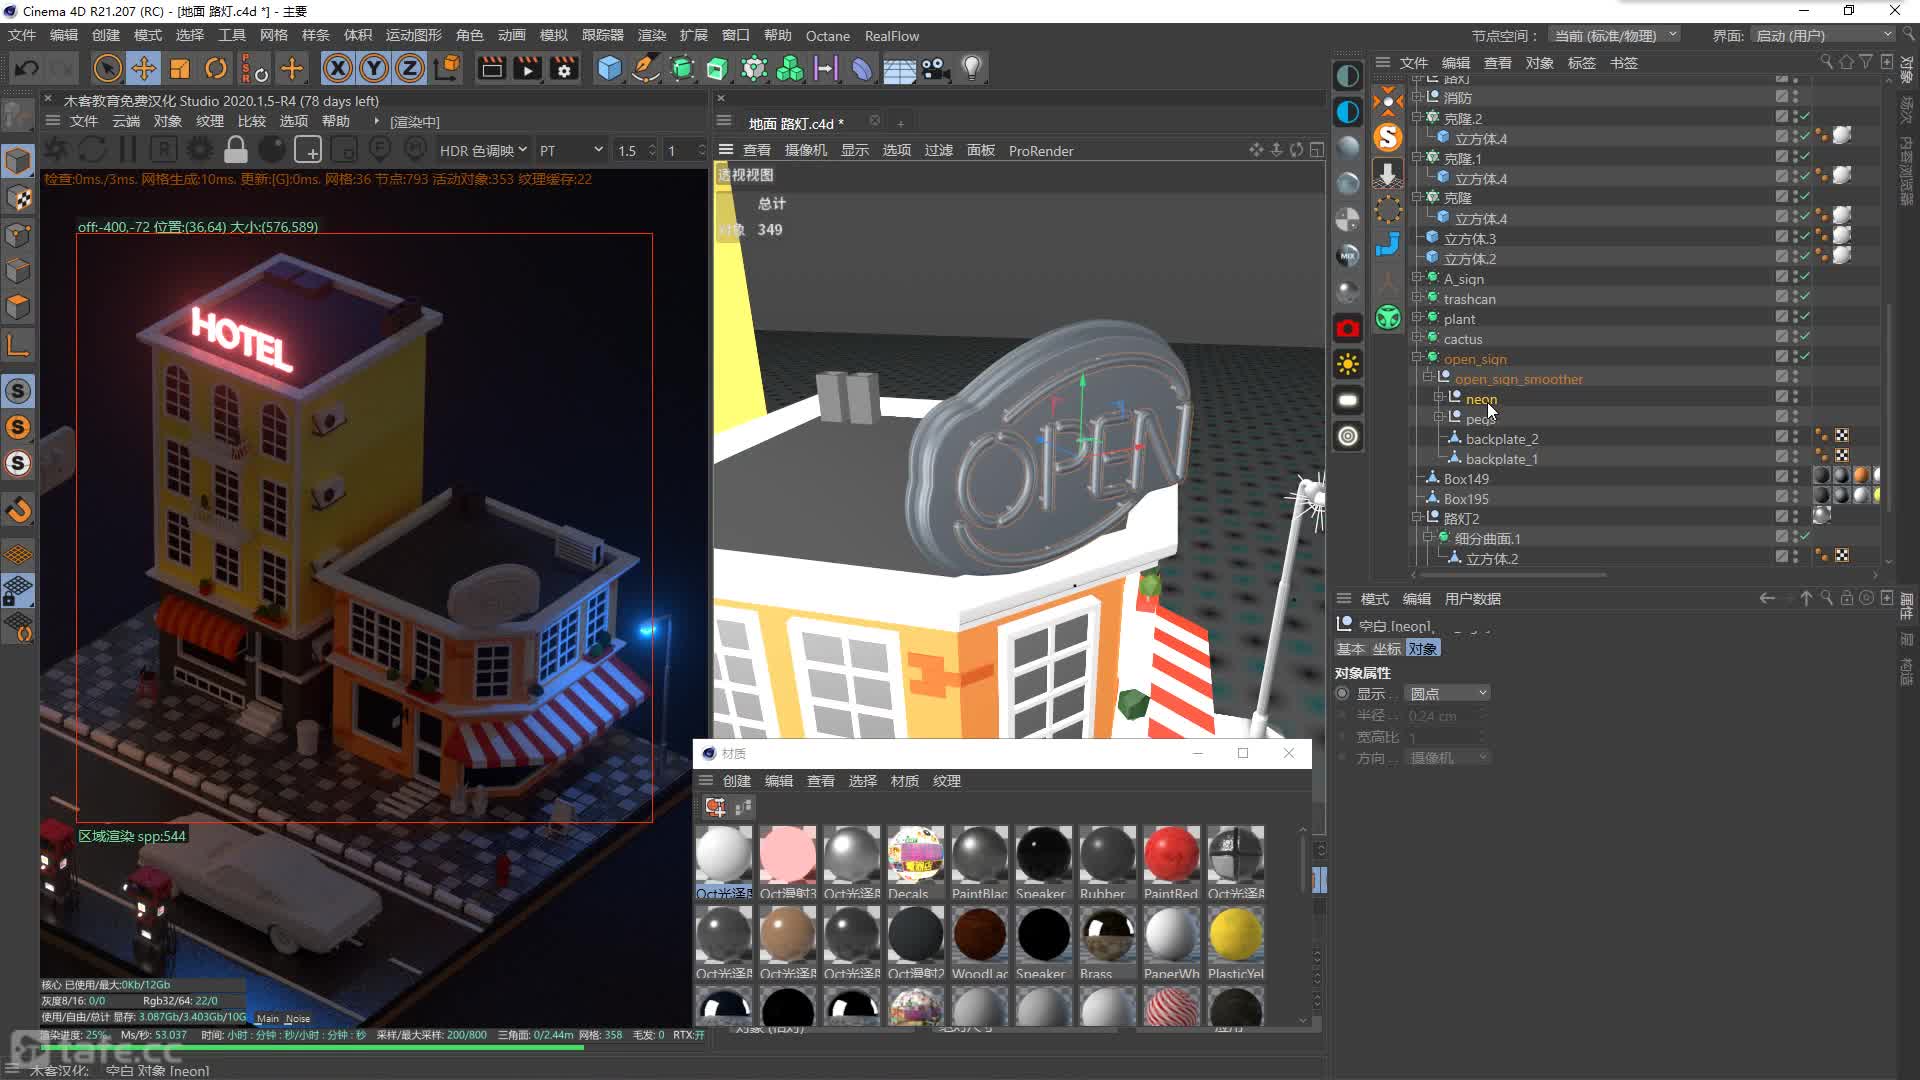Open the Octane menu
This screenshot has width=1920, height=1080.
(828, 36)
